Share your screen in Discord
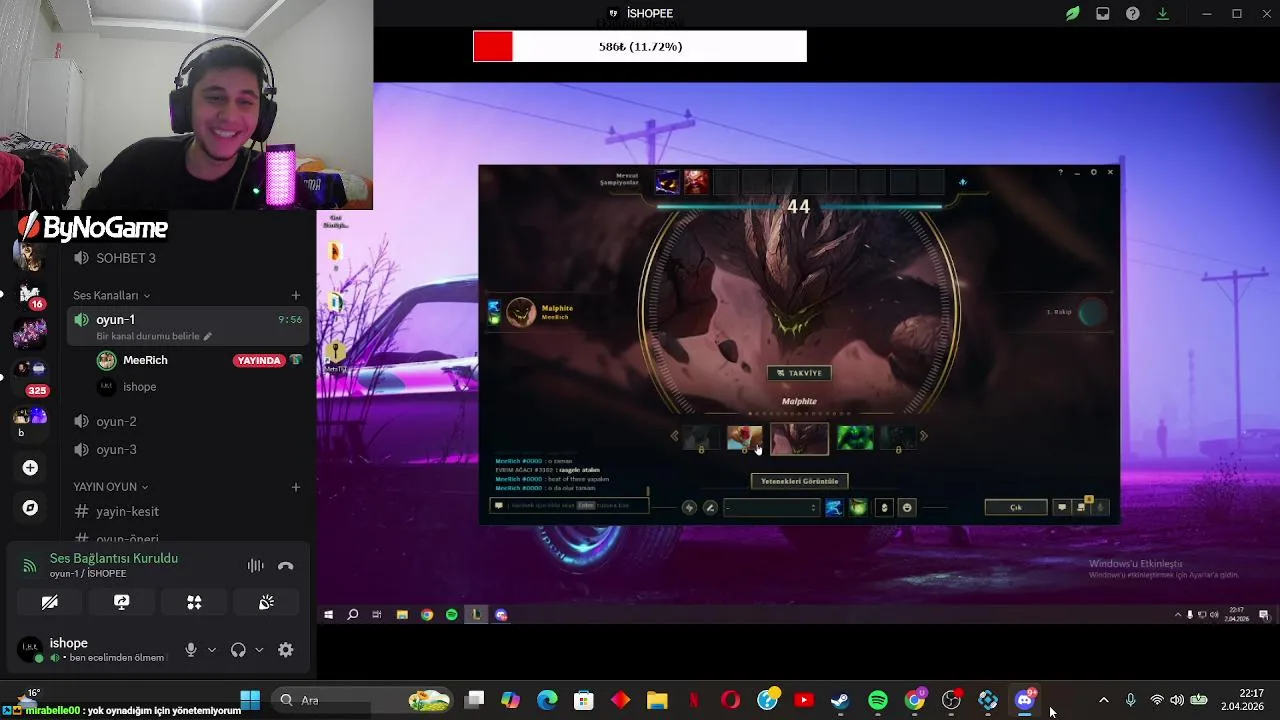 122,602
